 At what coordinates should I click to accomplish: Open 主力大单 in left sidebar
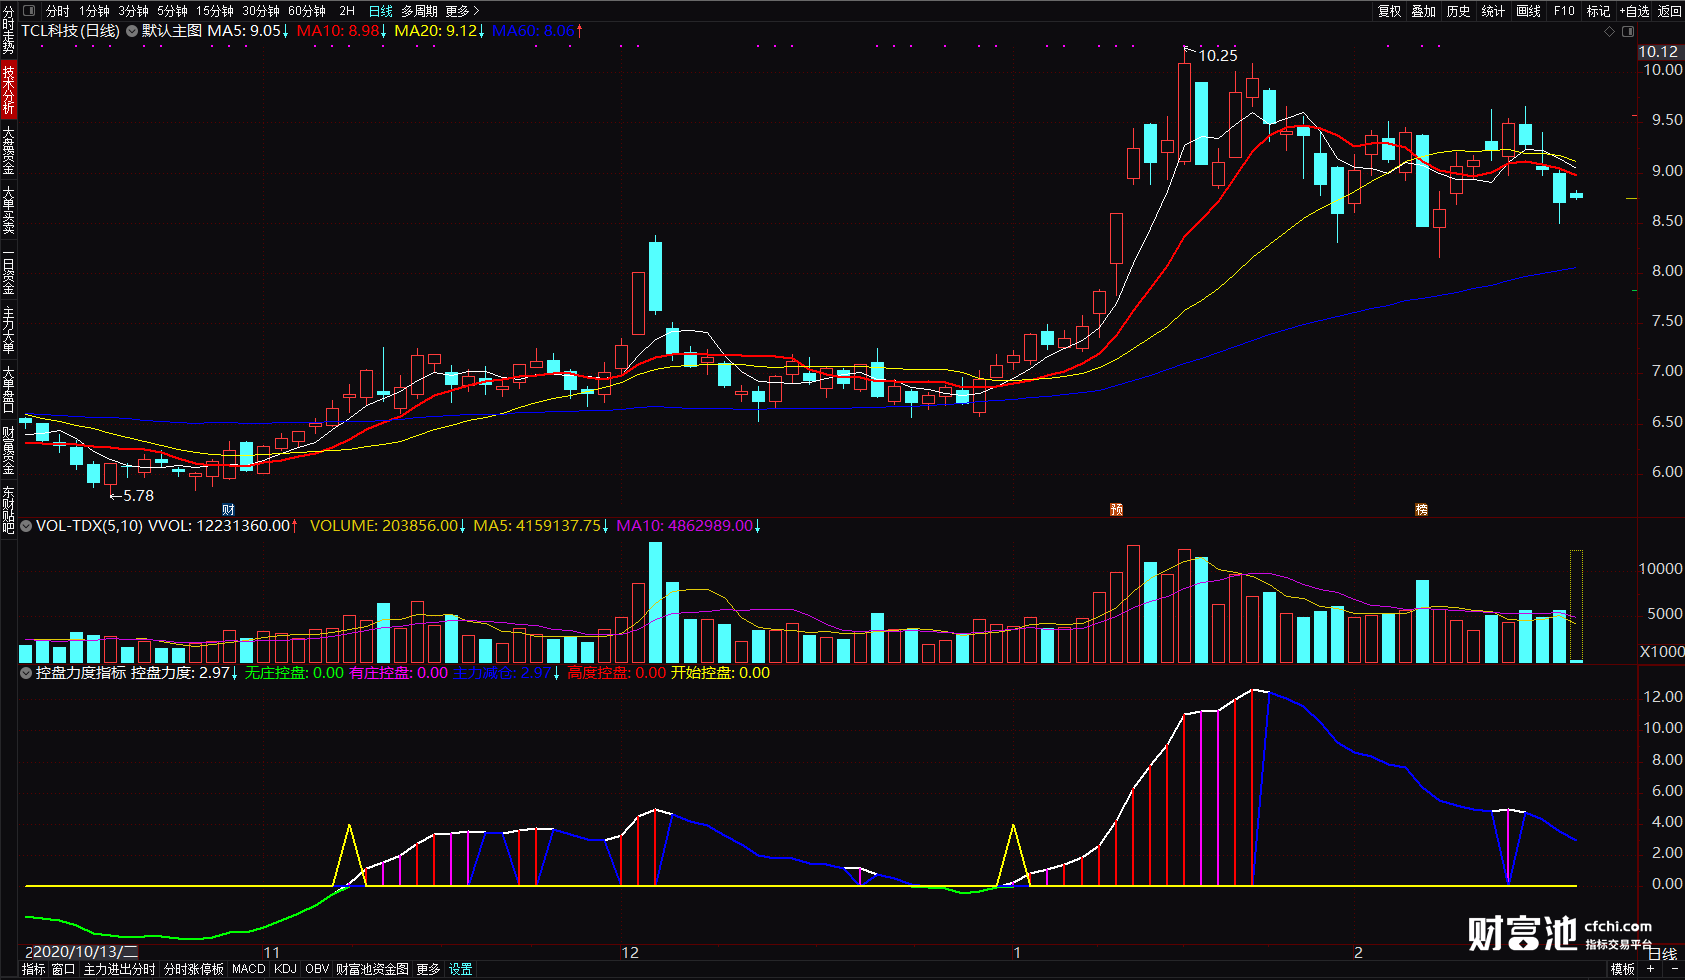(8, 330)
